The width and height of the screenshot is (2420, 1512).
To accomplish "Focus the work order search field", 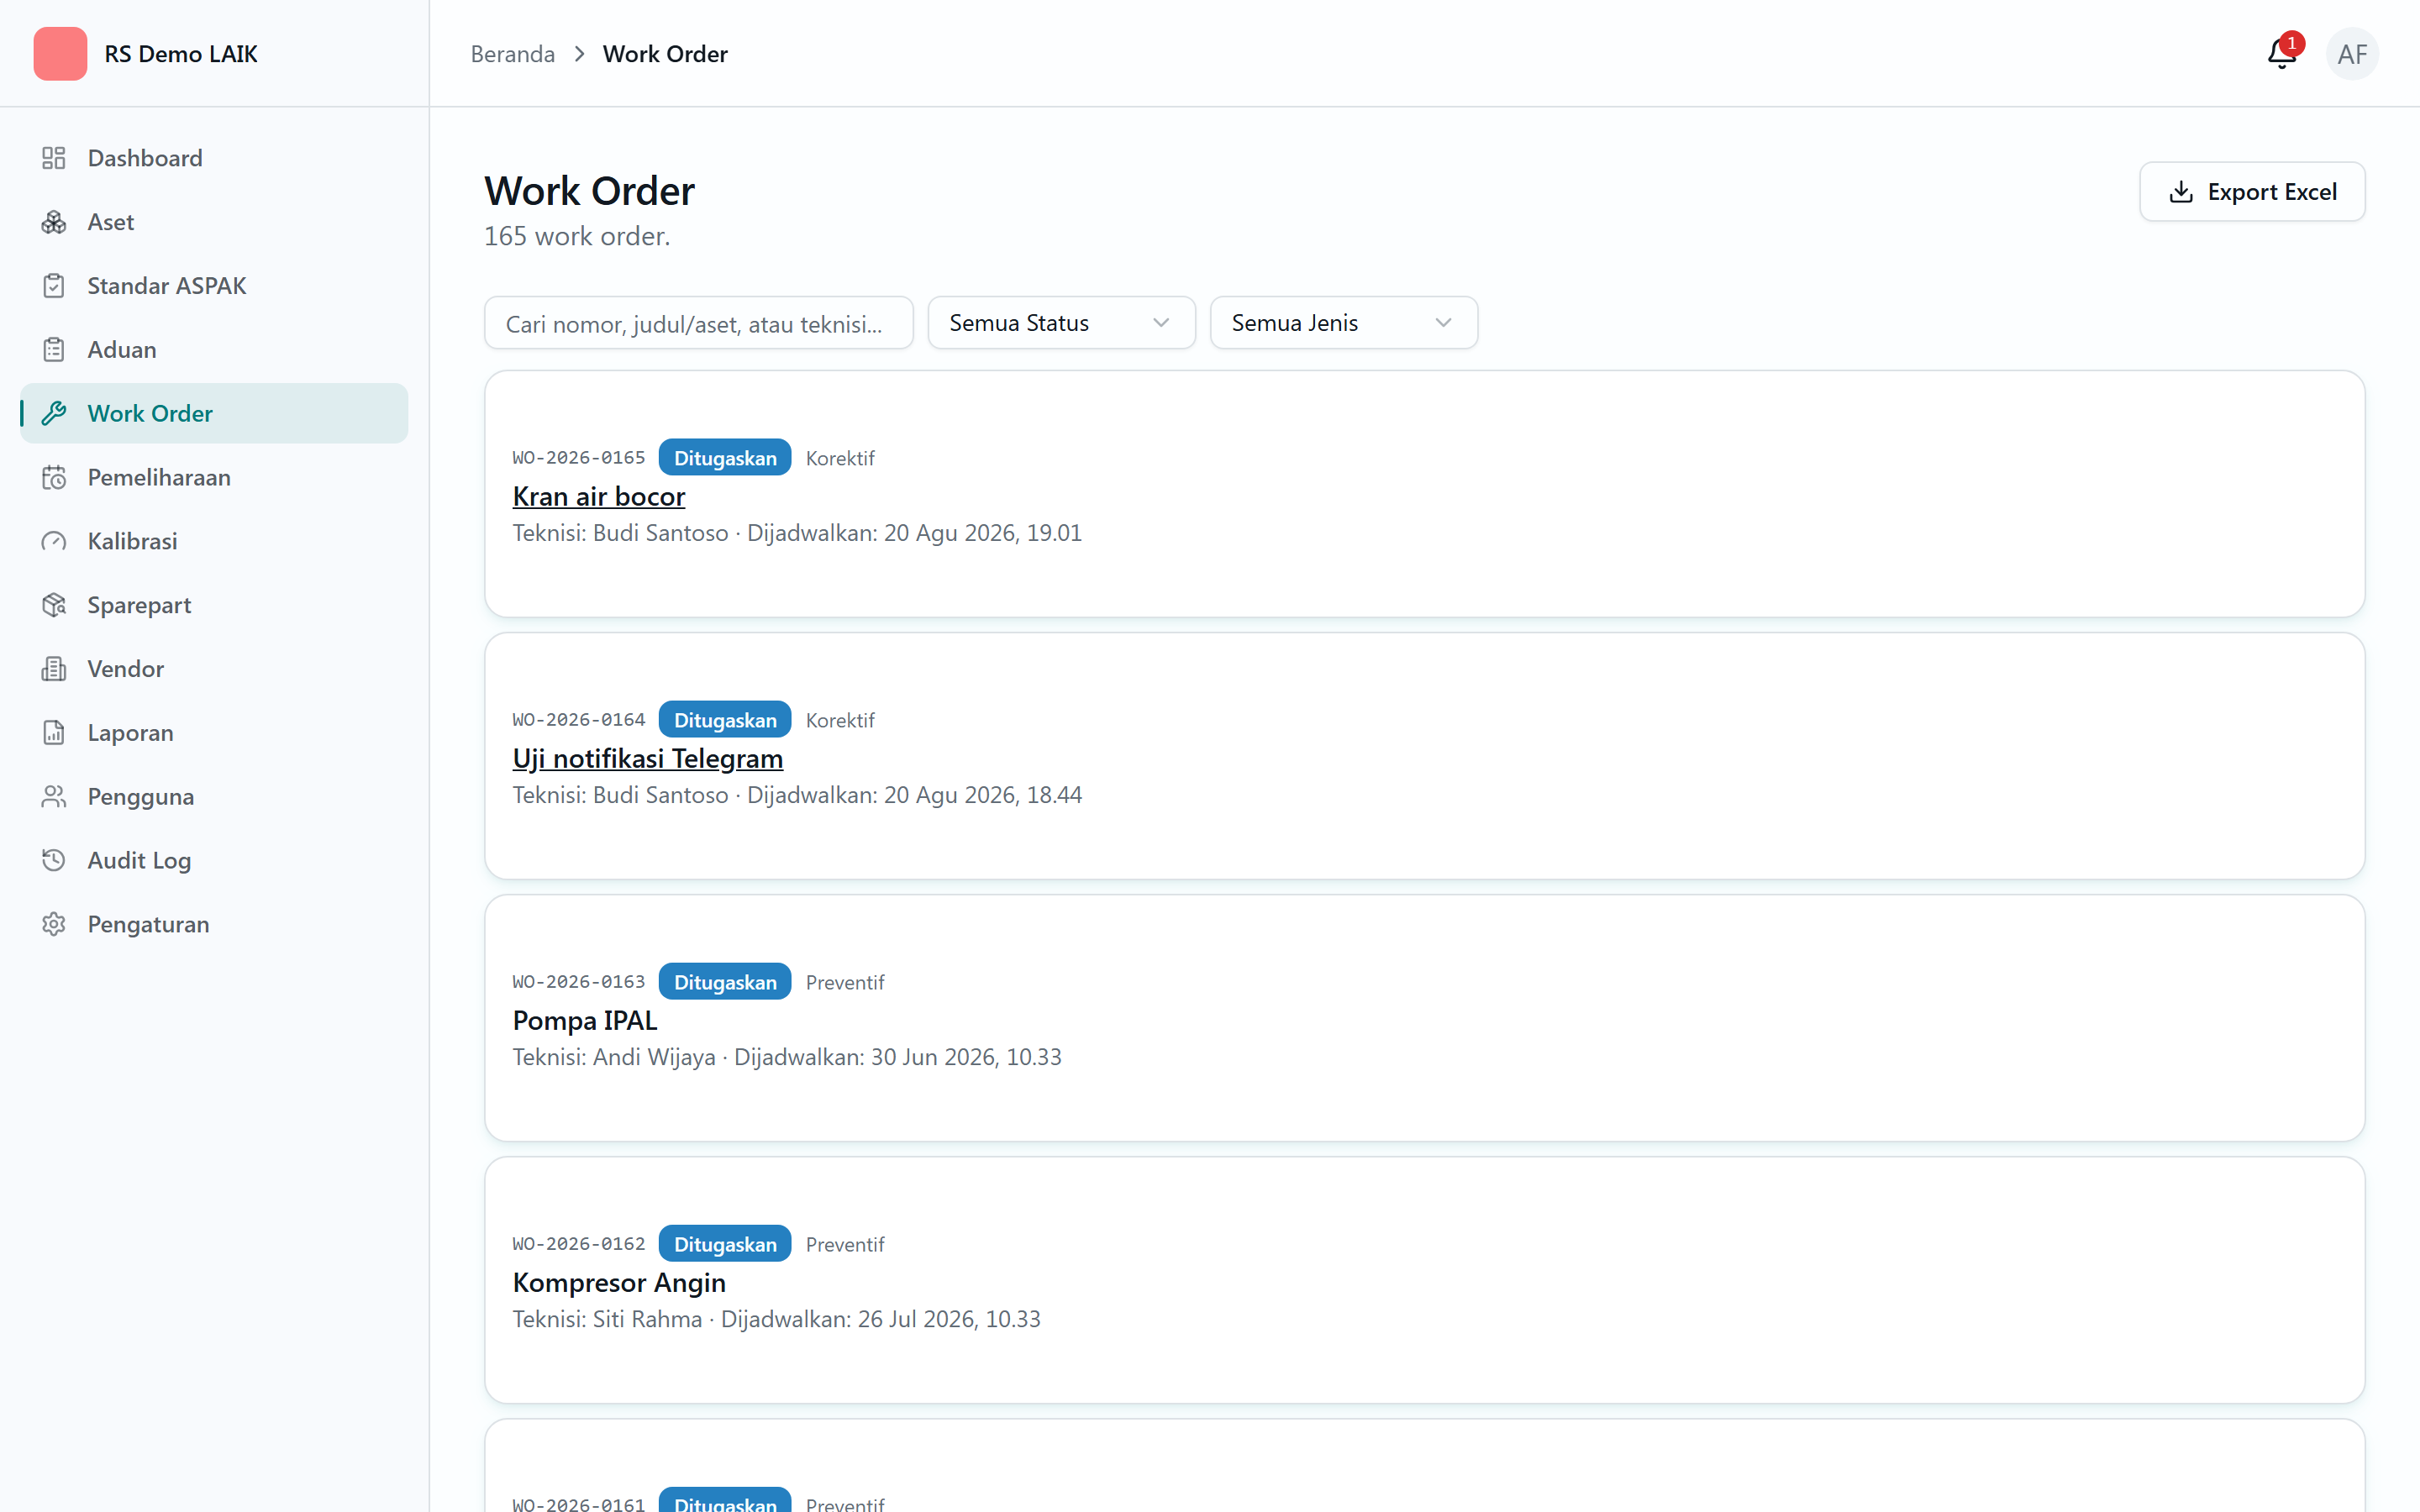I will tap(698, 323).
